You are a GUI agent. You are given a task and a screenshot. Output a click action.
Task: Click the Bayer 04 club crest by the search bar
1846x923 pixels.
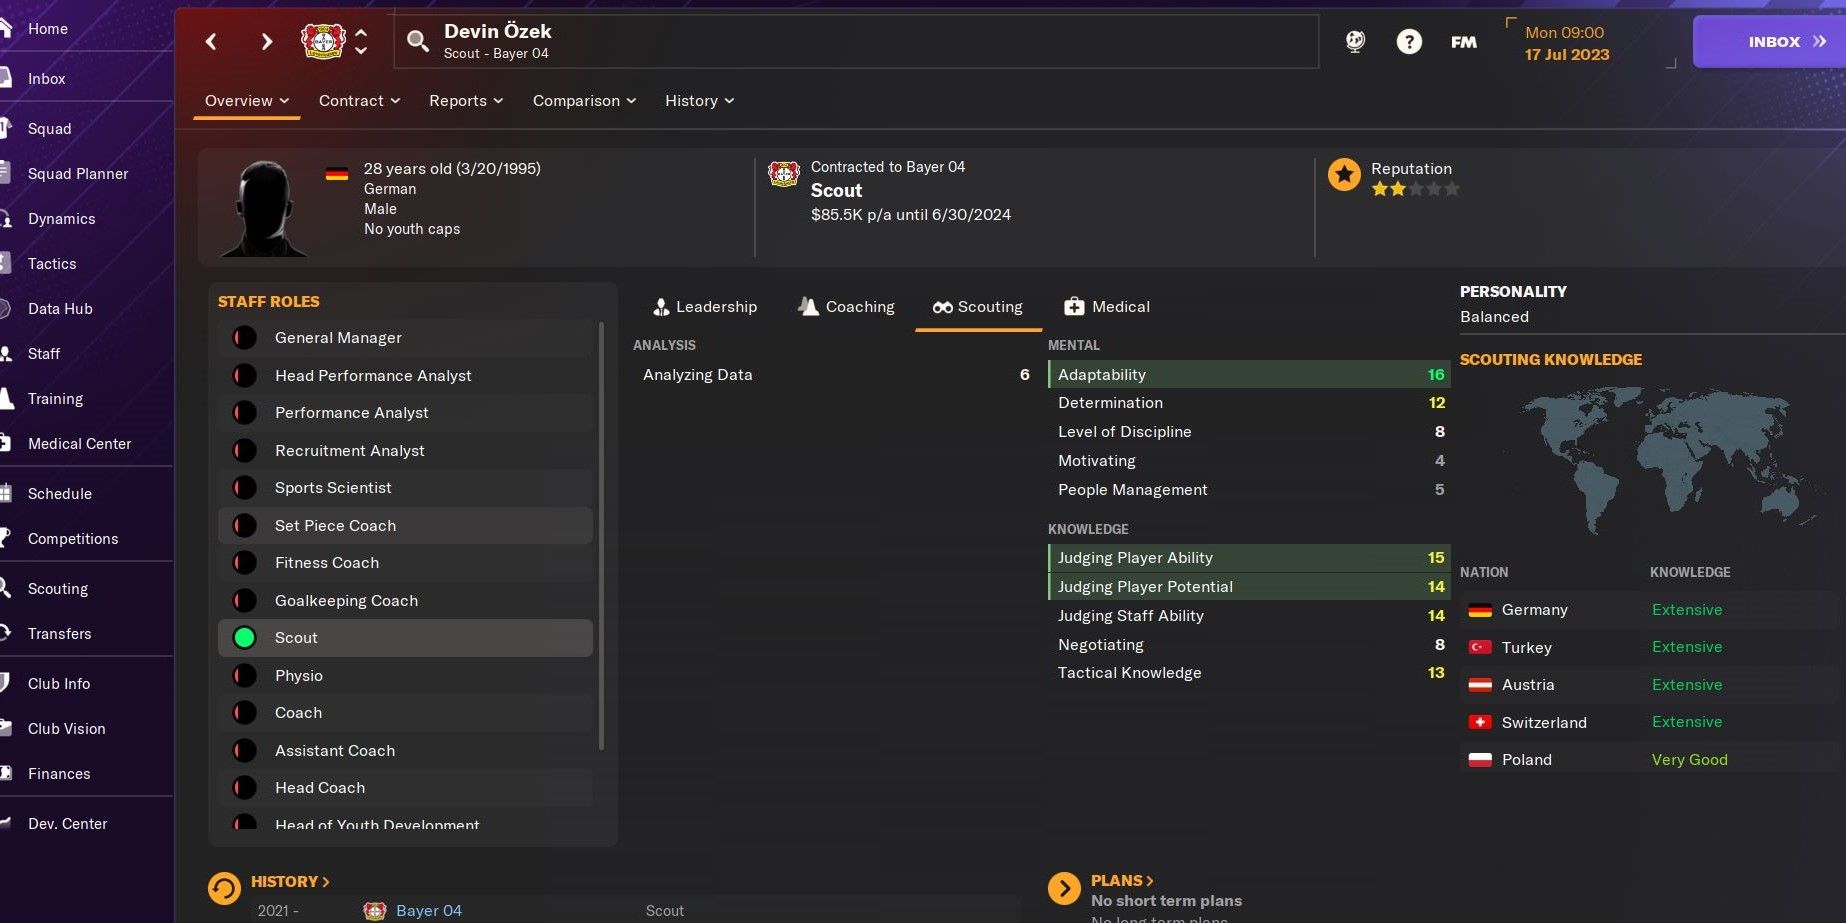click(x=322, y=40)
